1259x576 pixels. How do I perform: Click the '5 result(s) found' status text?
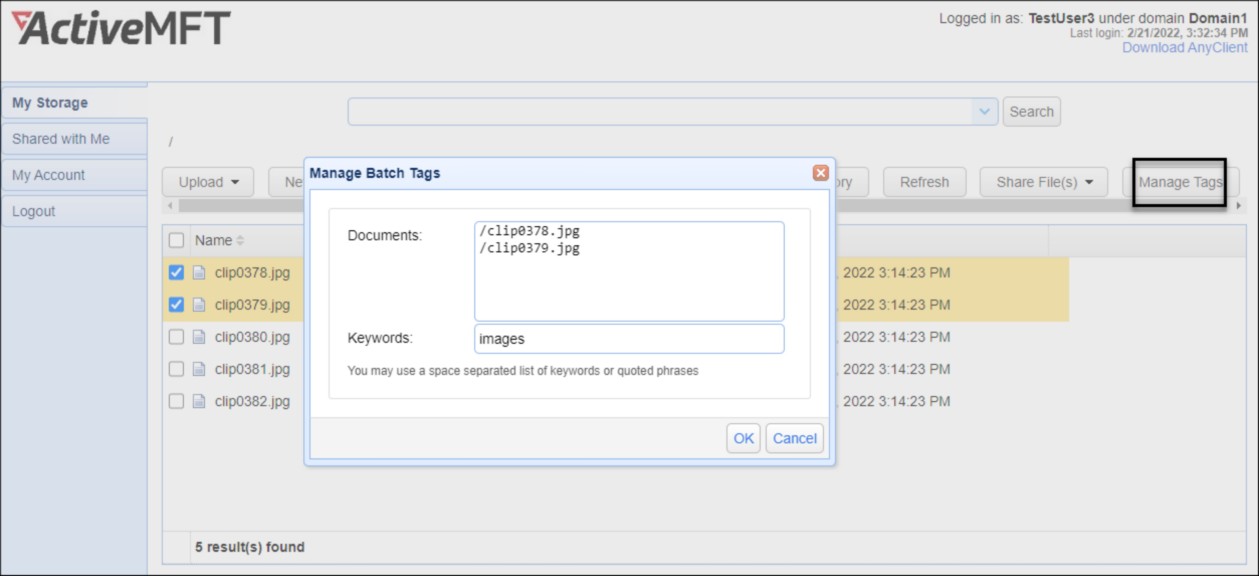[x=250, y=547]
